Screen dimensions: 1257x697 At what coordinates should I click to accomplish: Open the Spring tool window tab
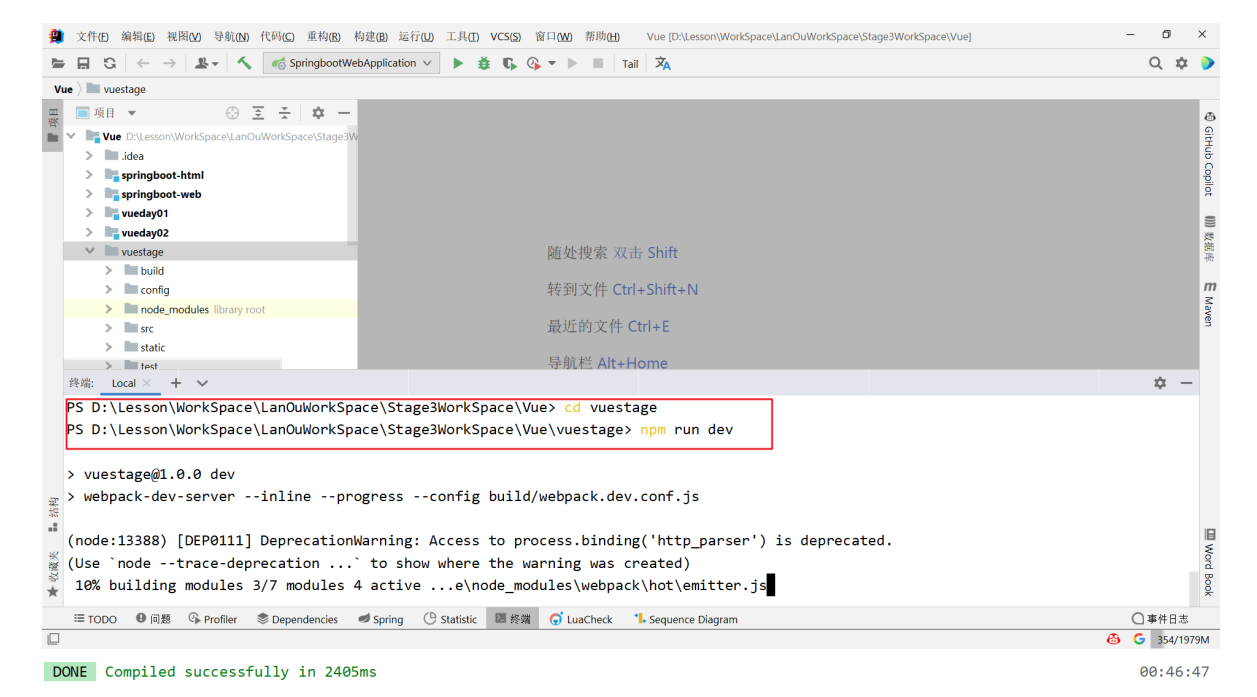click(x=381, y=619)
